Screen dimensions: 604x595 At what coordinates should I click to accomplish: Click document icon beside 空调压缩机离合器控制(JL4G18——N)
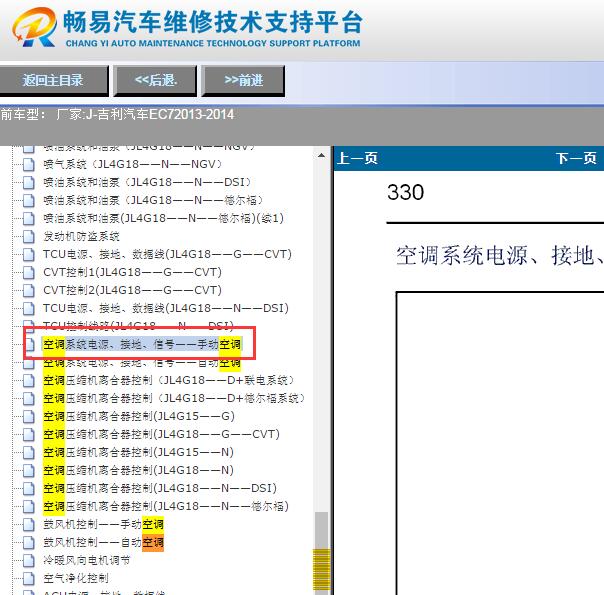click(x=29, y=470)
